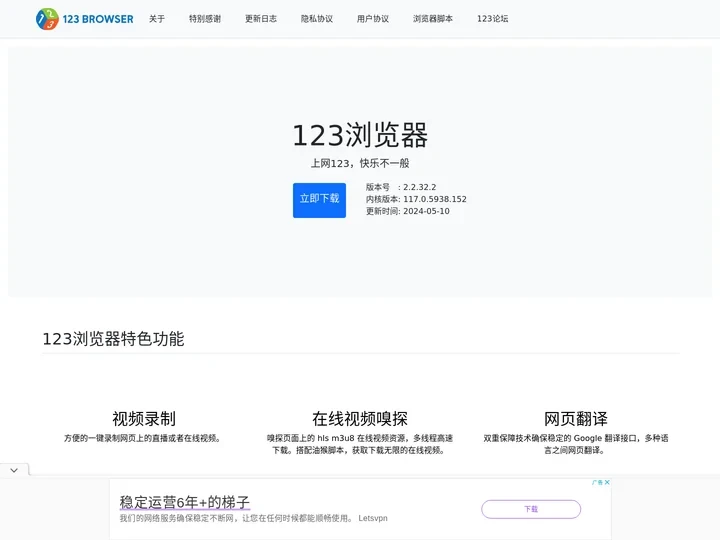Open the 特别感谢 page
This screenshot has width=720, height=540.
tap(205, 19)
